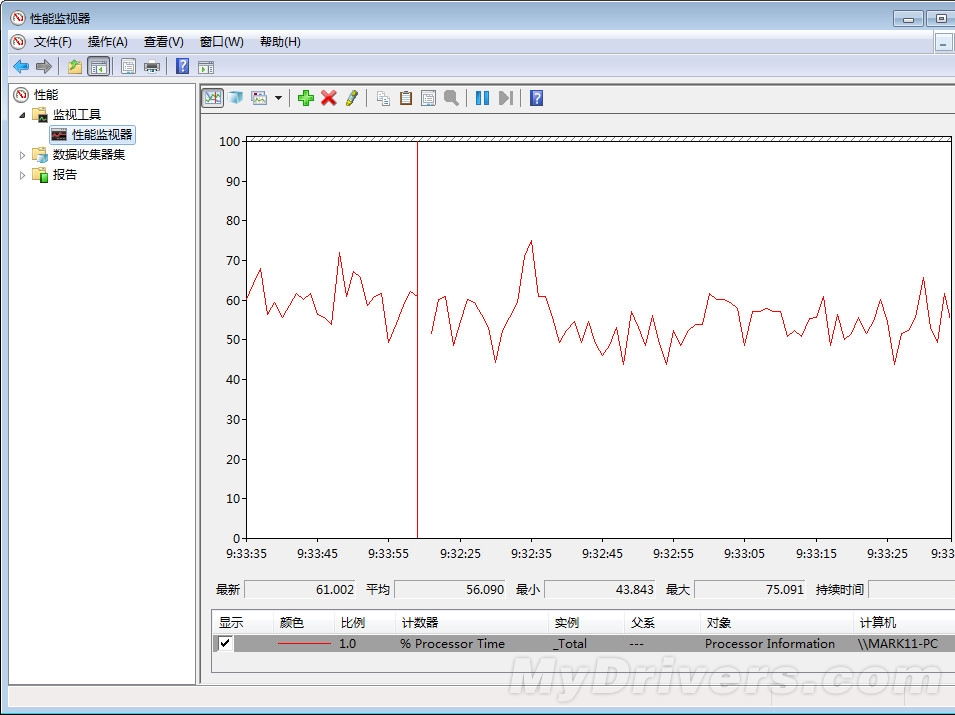
Task: Click the print icon in main toolbar
Action: pos(152,67)
